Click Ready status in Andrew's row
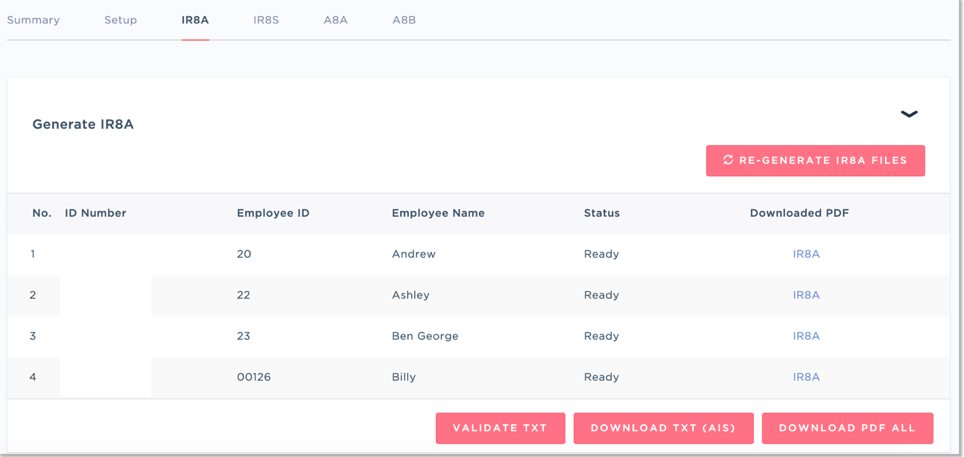 [601, 254]
